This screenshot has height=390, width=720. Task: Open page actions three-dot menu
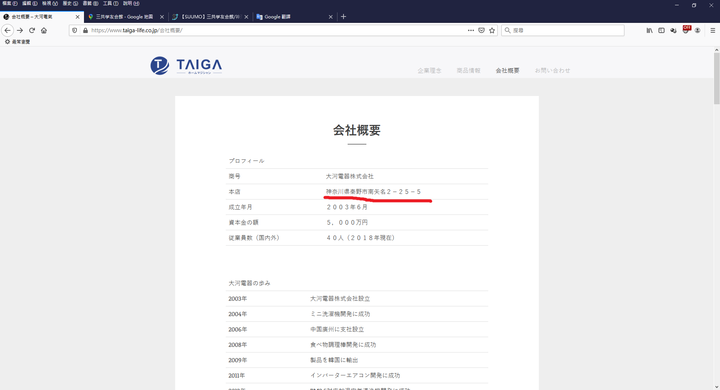click(471, 30)
